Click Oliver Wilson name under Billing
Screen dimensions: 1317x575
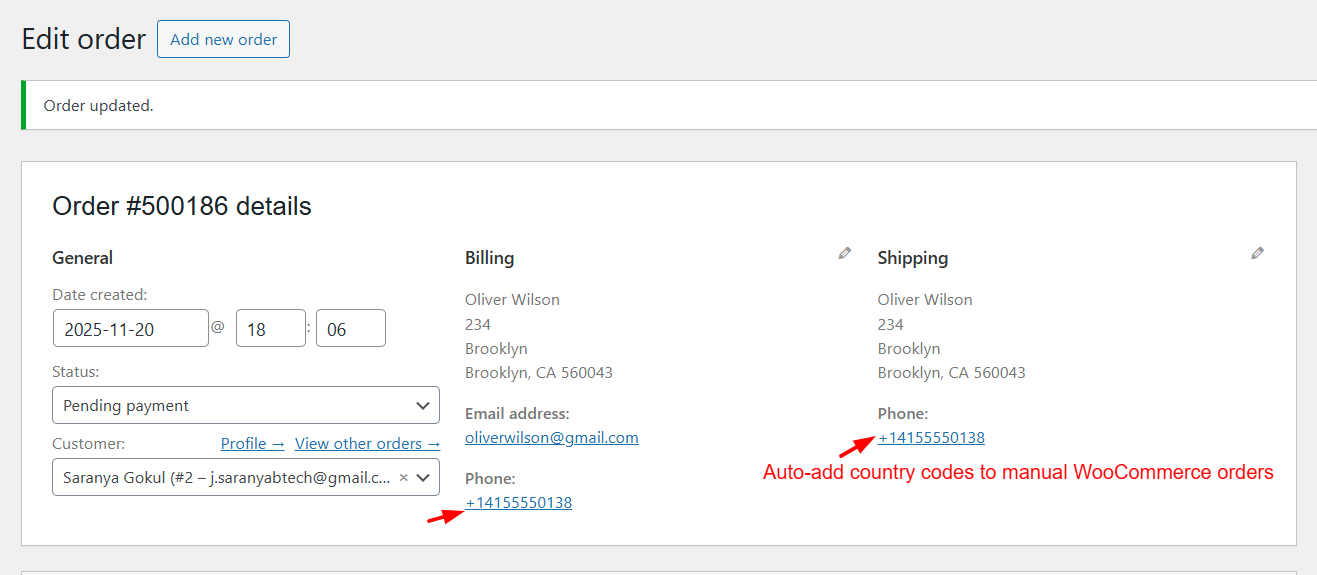(x=512, y=300)
